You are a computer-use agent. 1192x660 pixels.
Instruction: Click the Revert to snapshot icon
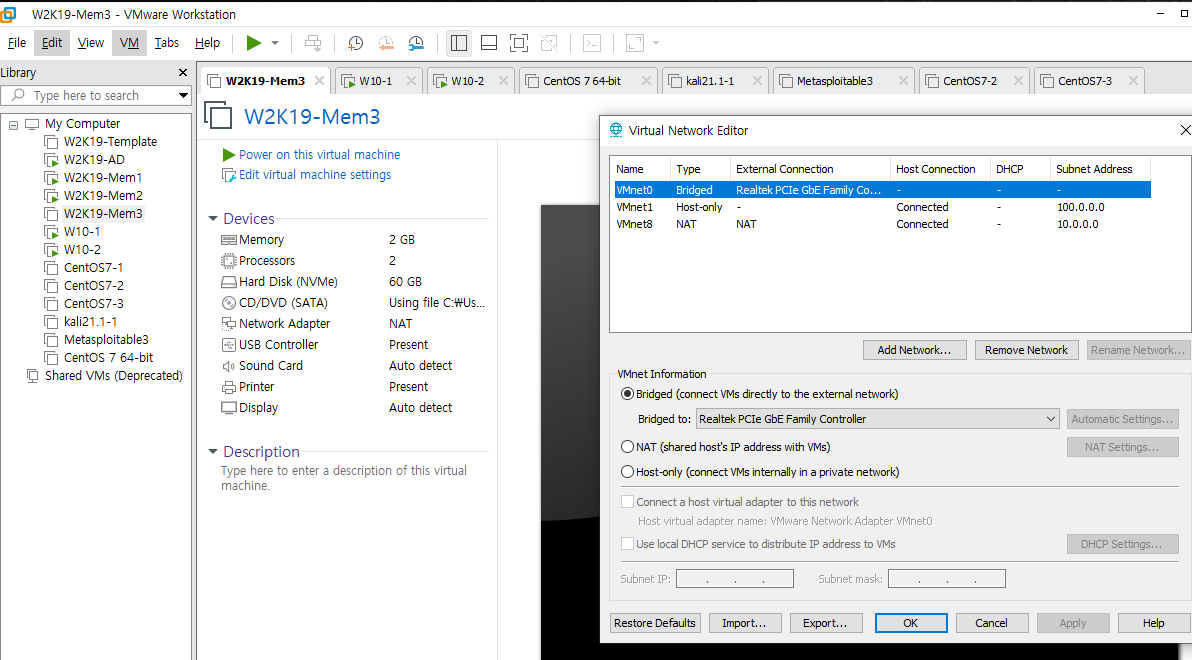click(386, 43)
